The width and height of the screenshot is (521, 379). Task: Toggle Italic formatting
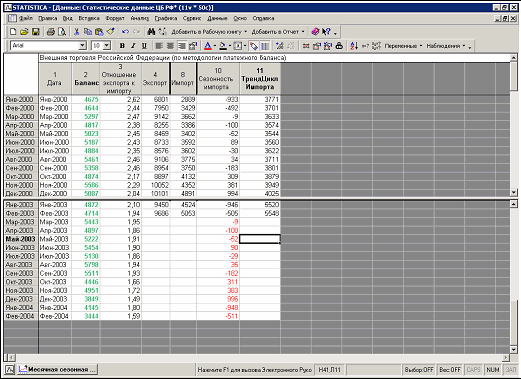133,46
